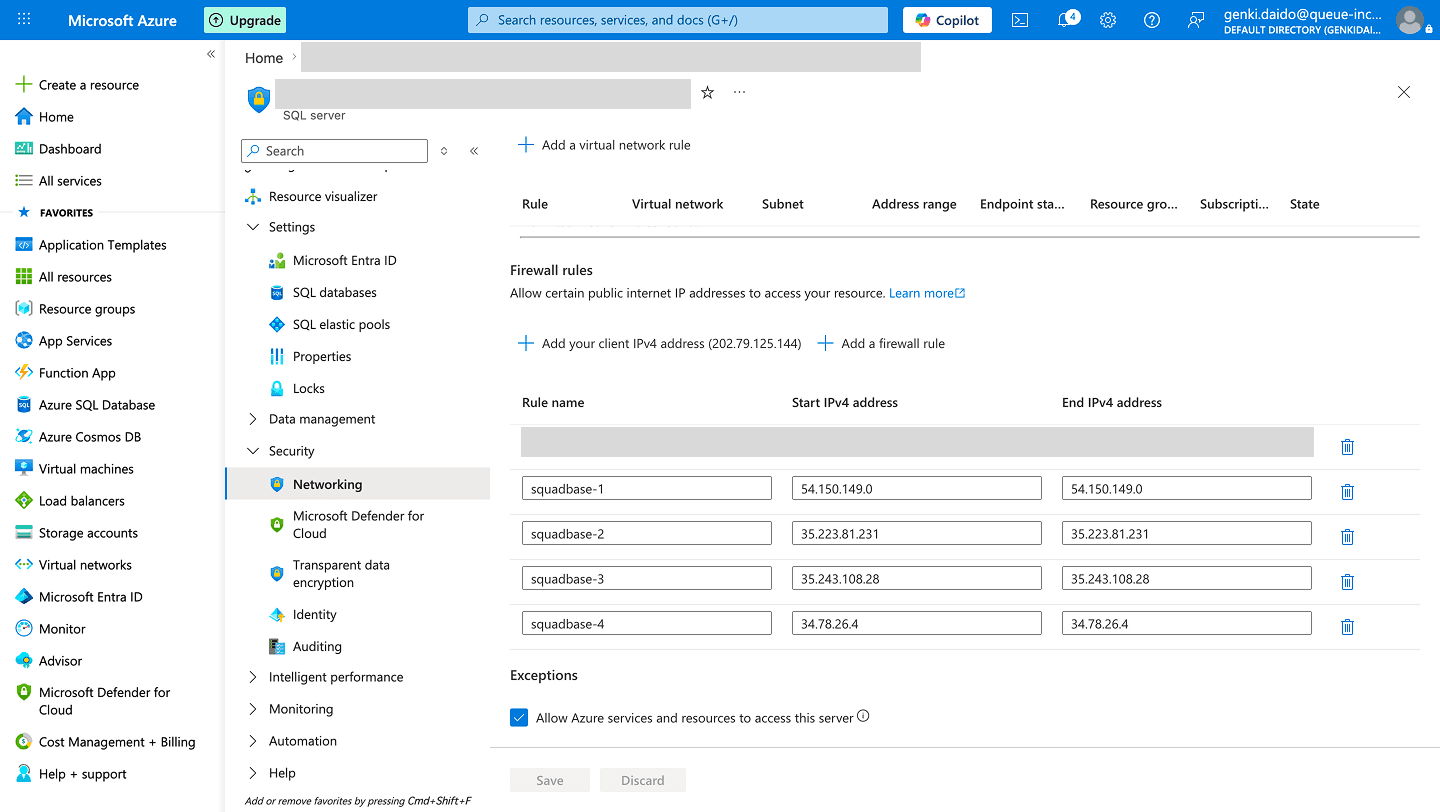Open SQL elastic pools menu item
The image size is (1440, 812).
341,324
